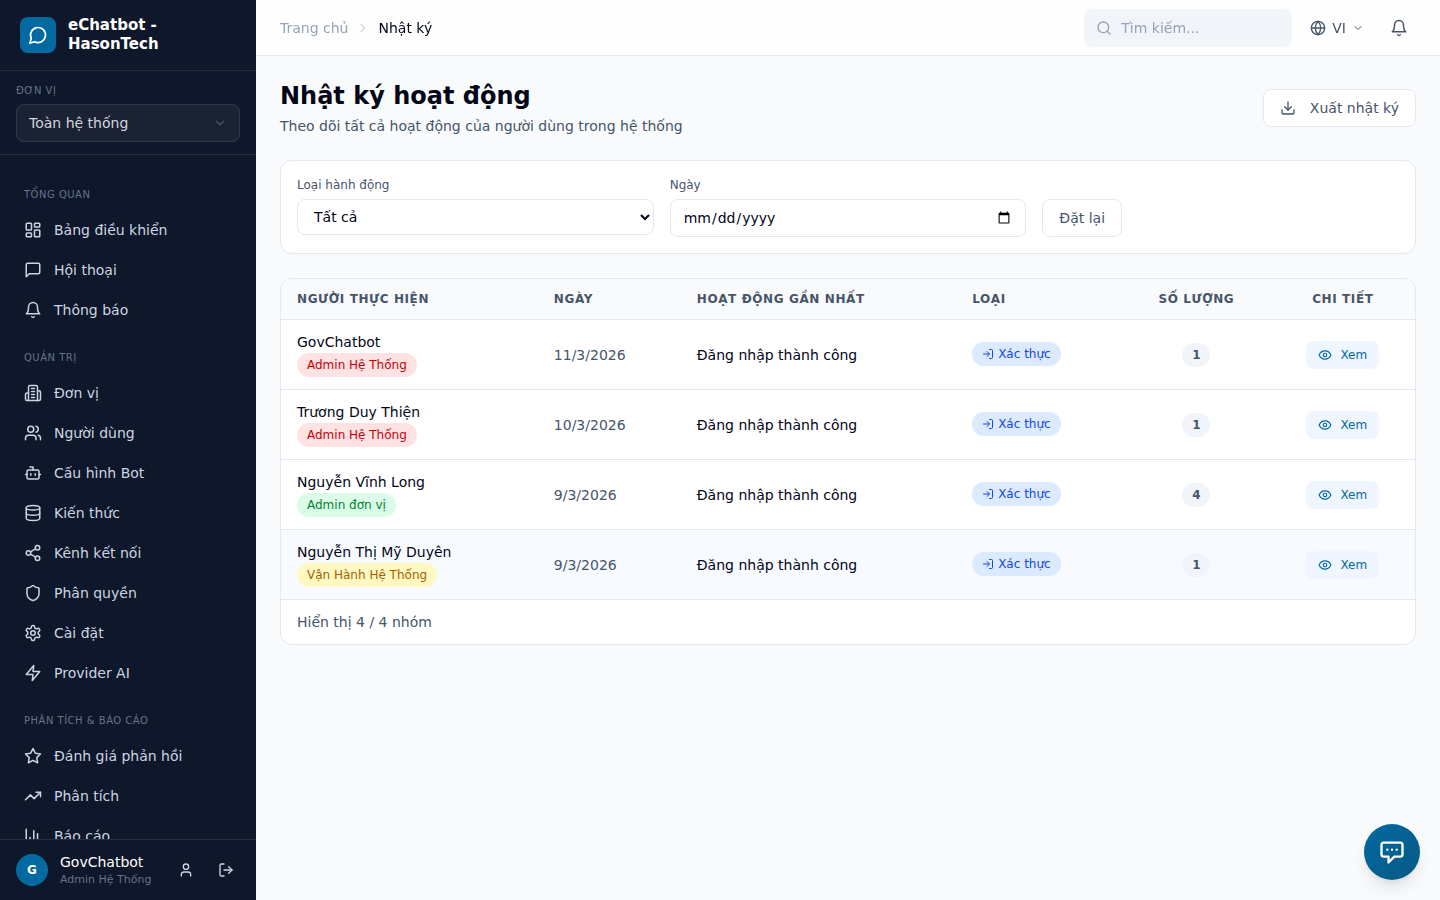The width and height of the screenshot is (1440, 900).
Task: Navigate to Trang chủ breadcrumb
Action: click(x=314, y=27)
